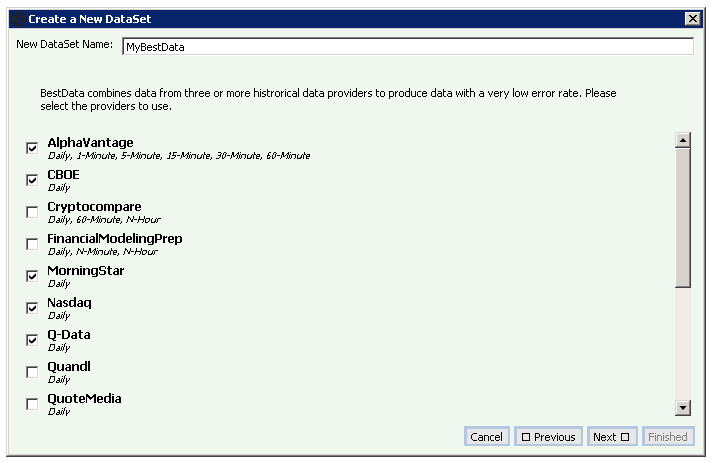
Task: Enable the Cryptocompare provider checkbox
Action: [x=32, y=212]
